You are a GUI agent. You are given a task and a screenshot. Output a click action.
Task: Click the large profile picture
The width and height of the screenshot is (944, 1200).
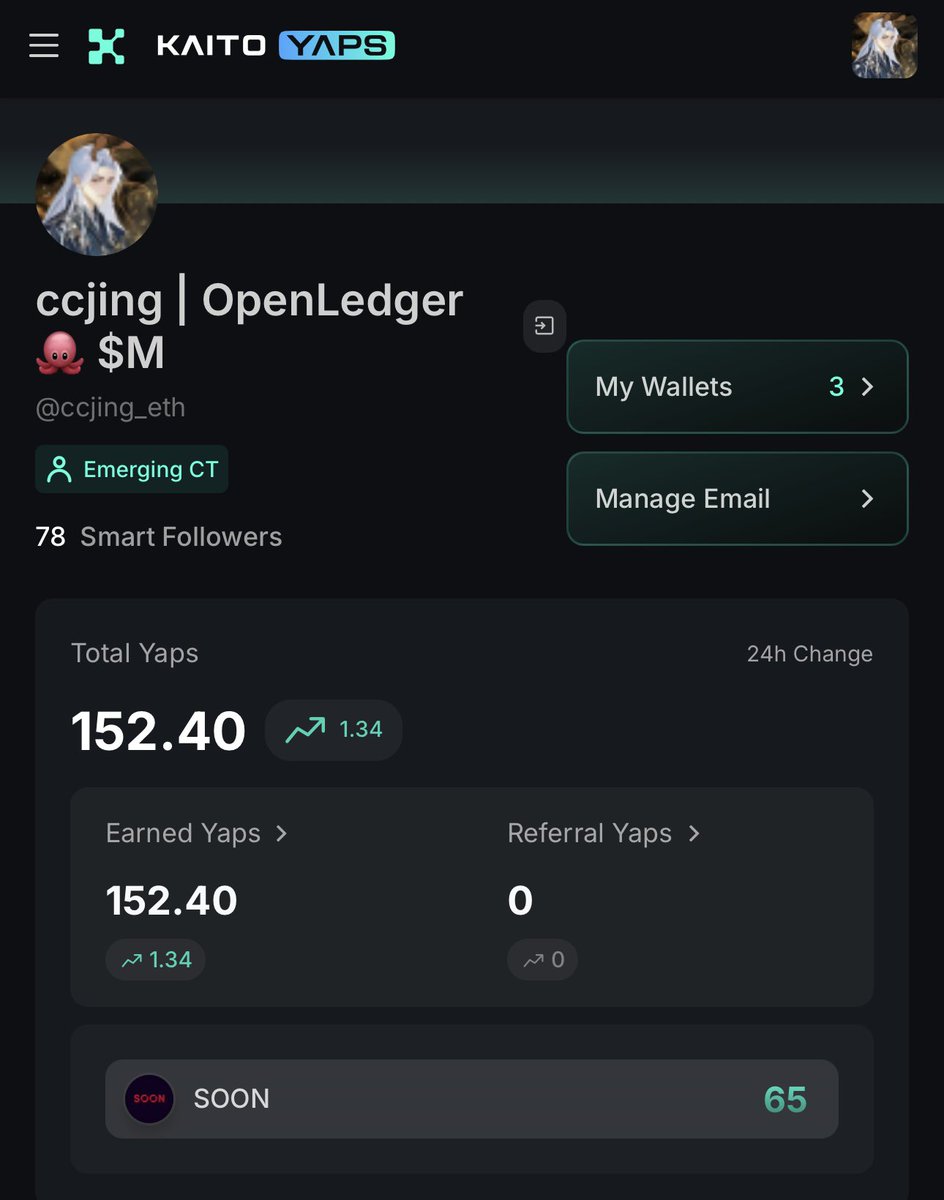pos(97,195)
